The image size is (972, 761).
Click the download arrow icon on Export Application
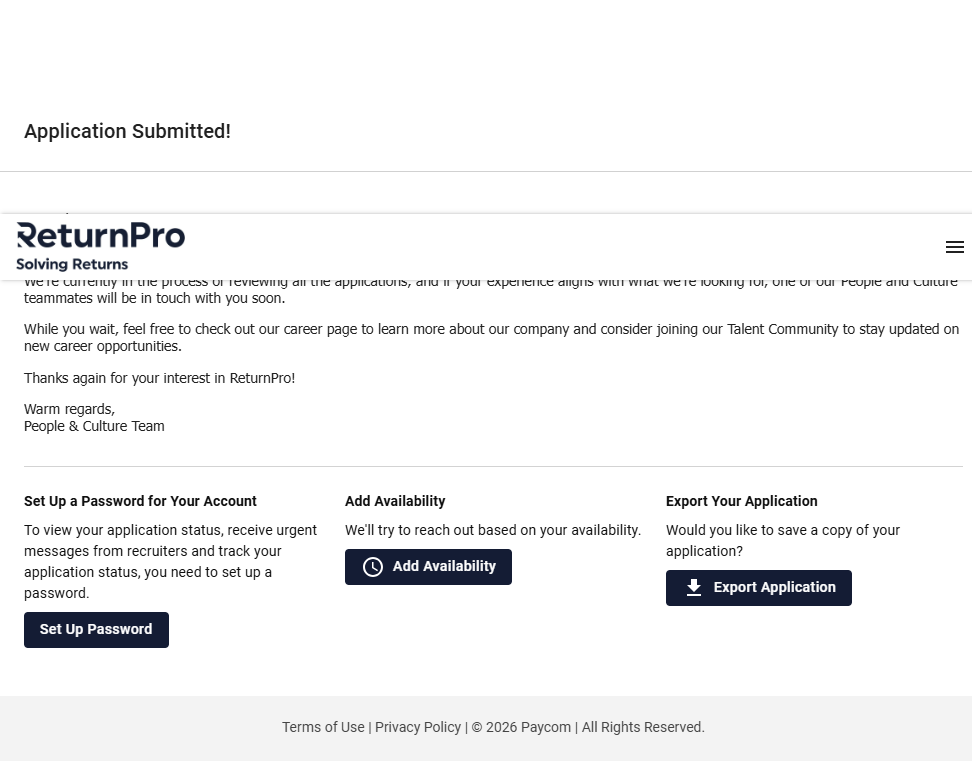click(694, 588)
